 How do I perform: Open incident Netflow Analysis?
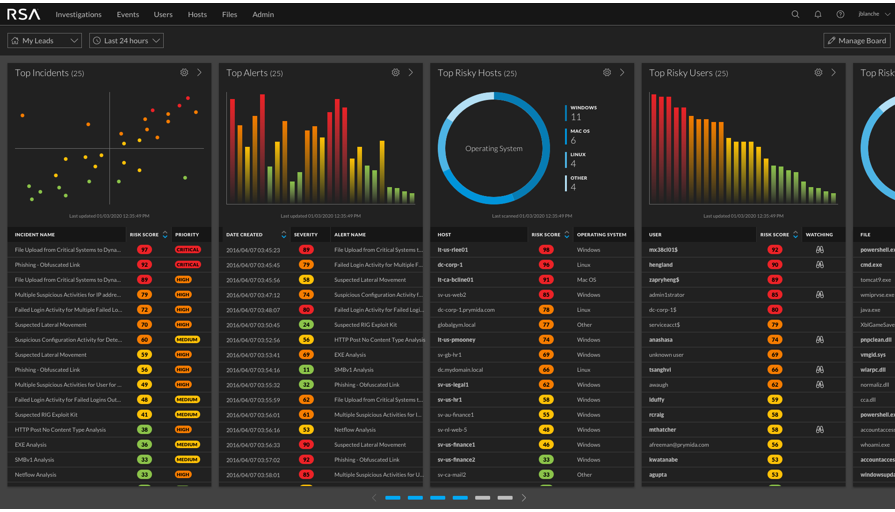pos(35,474)
